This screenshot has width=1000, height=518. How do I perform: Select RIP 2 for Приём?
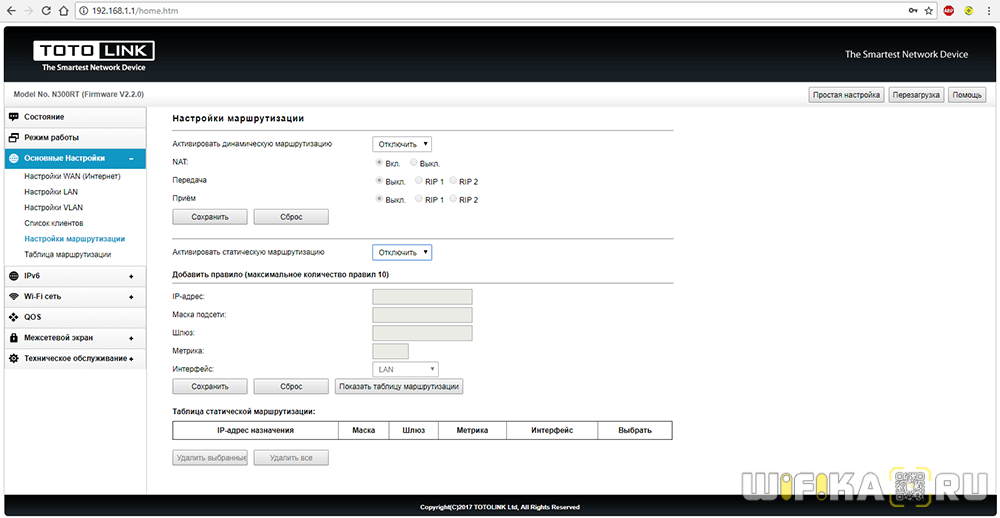(x=453, y=199)
